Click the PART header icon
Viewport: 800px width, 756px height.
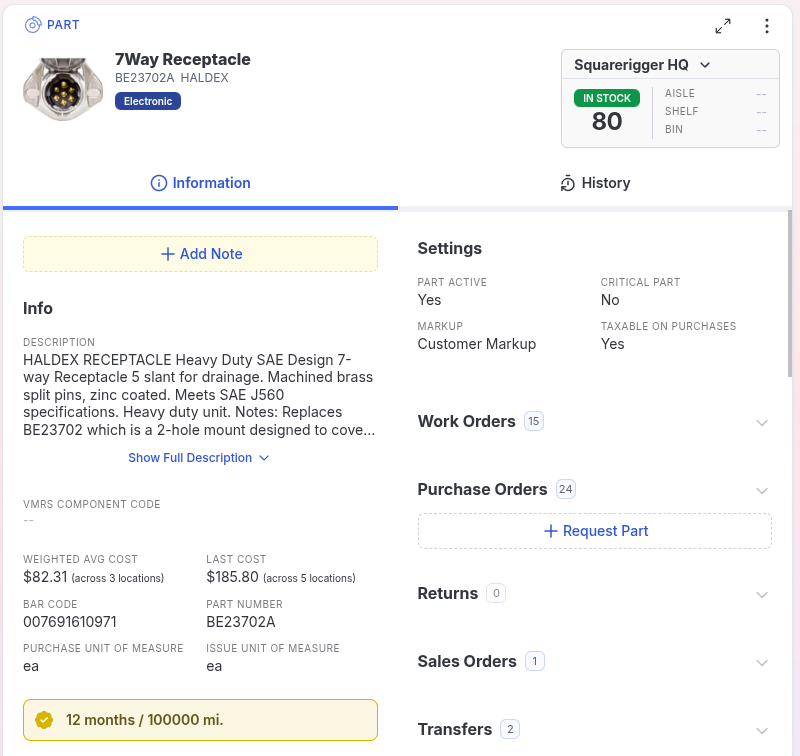point(33,24)
